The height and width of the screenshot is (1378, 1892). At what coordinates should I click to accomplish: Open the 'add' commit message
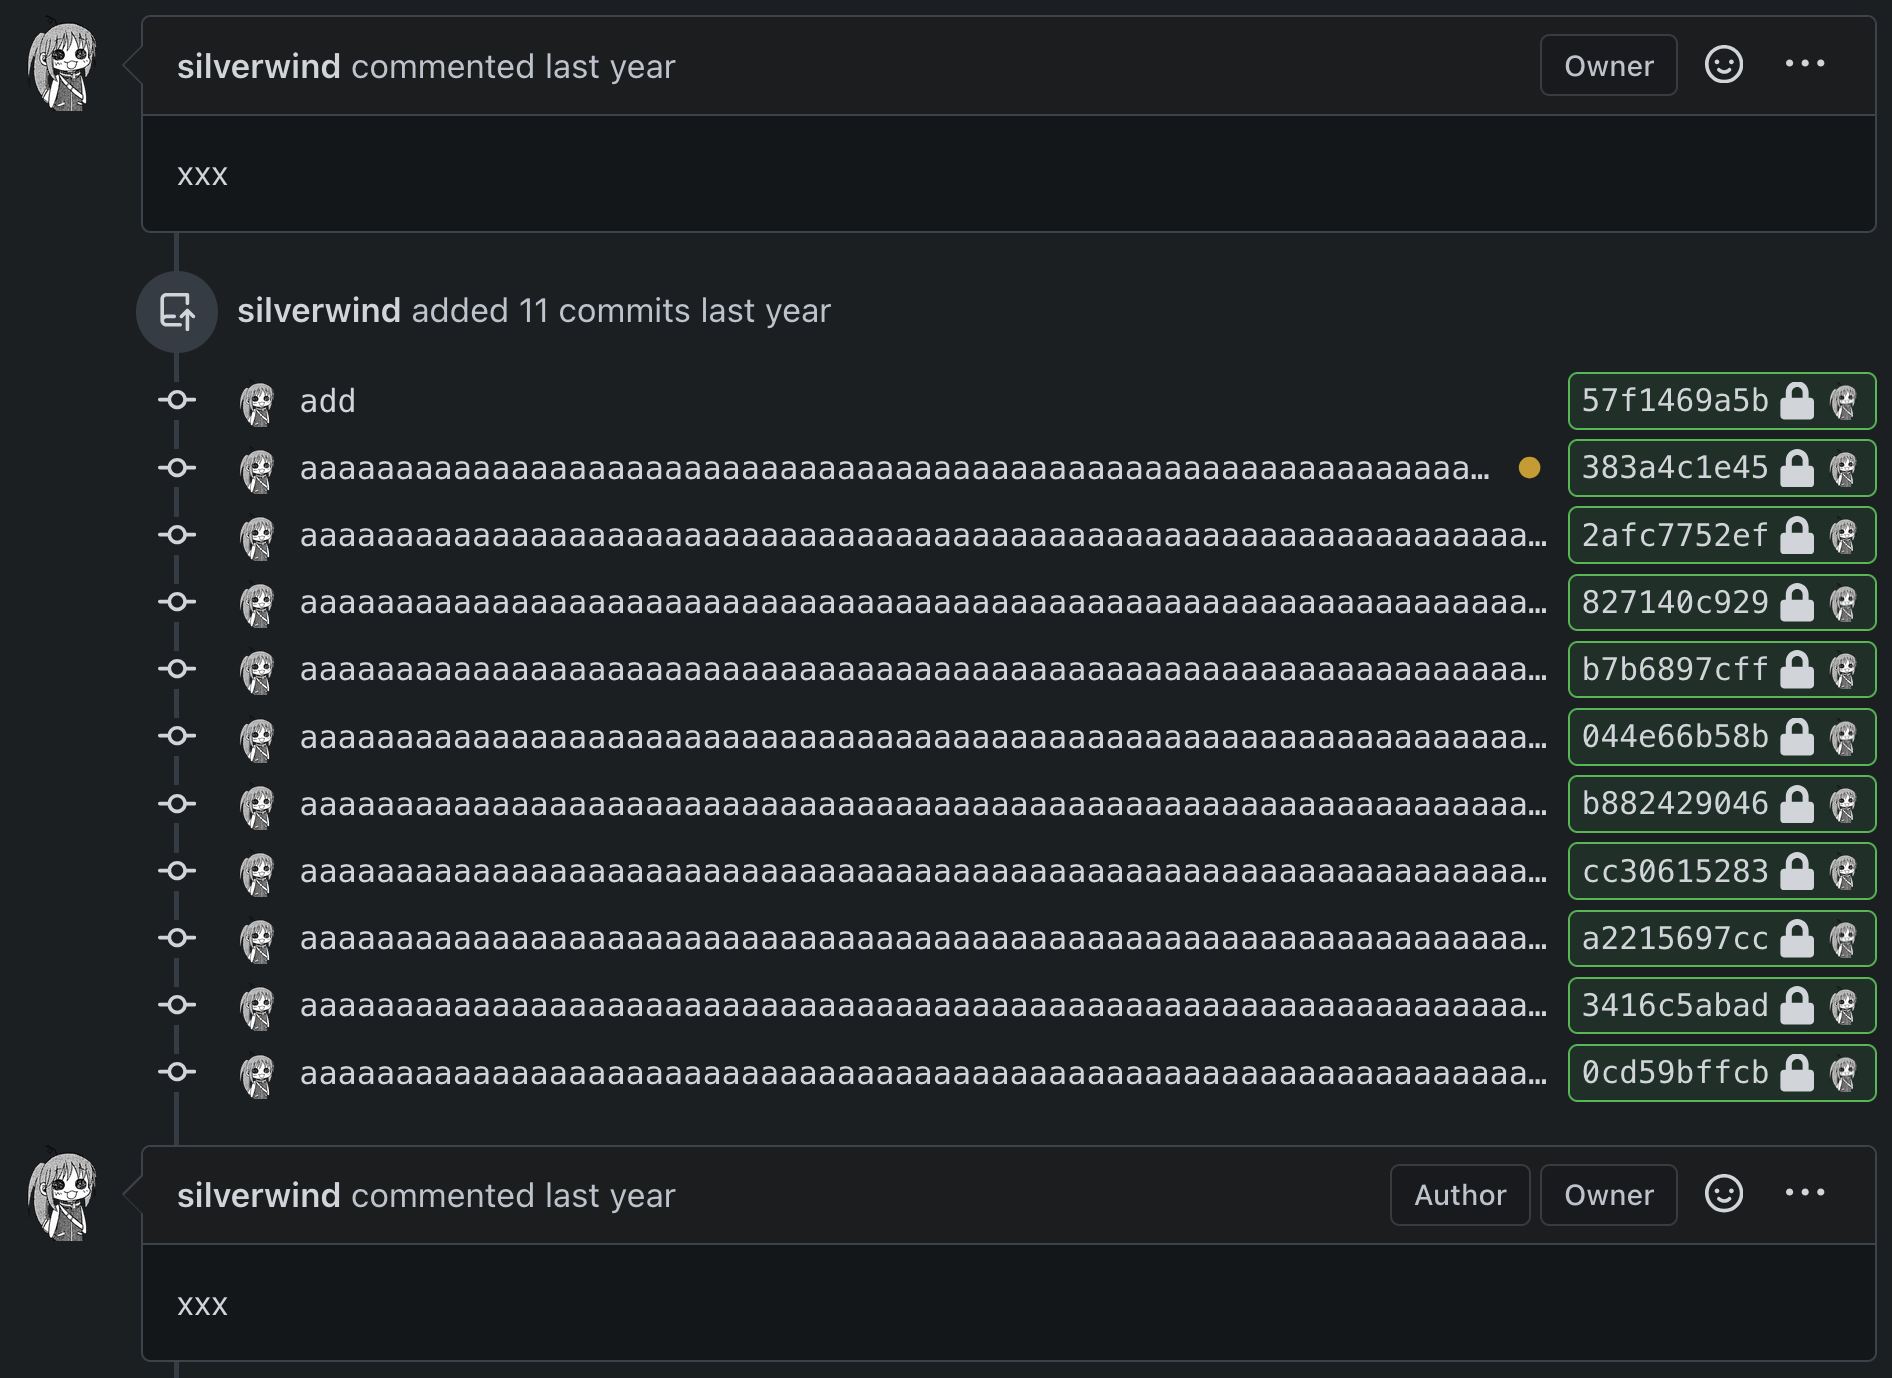pyautogui.click(x=328, y=402)
